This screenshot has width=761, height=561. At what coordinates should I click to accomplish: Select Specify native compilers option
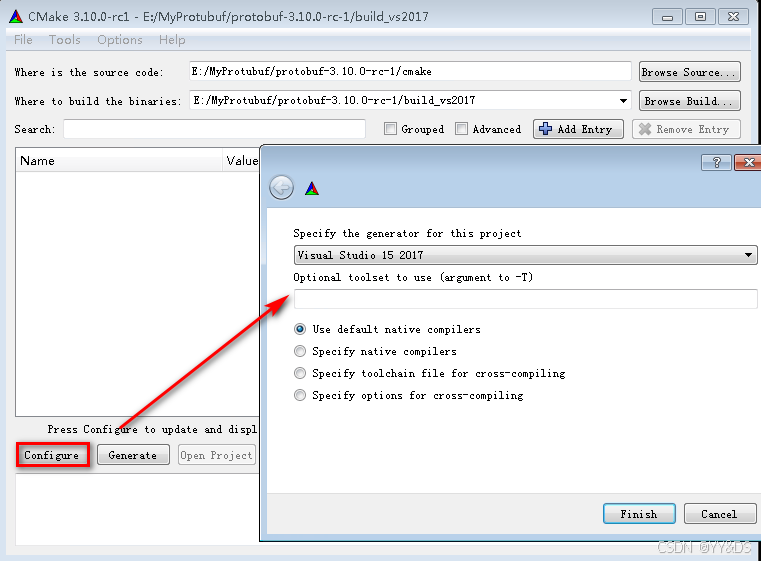point(300,351)
